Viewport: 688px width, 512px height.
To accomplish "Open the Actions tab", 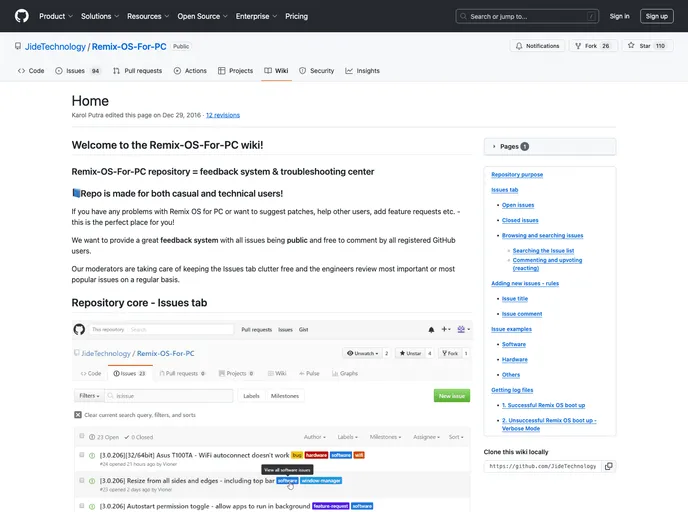I will (x=190, y=71).
